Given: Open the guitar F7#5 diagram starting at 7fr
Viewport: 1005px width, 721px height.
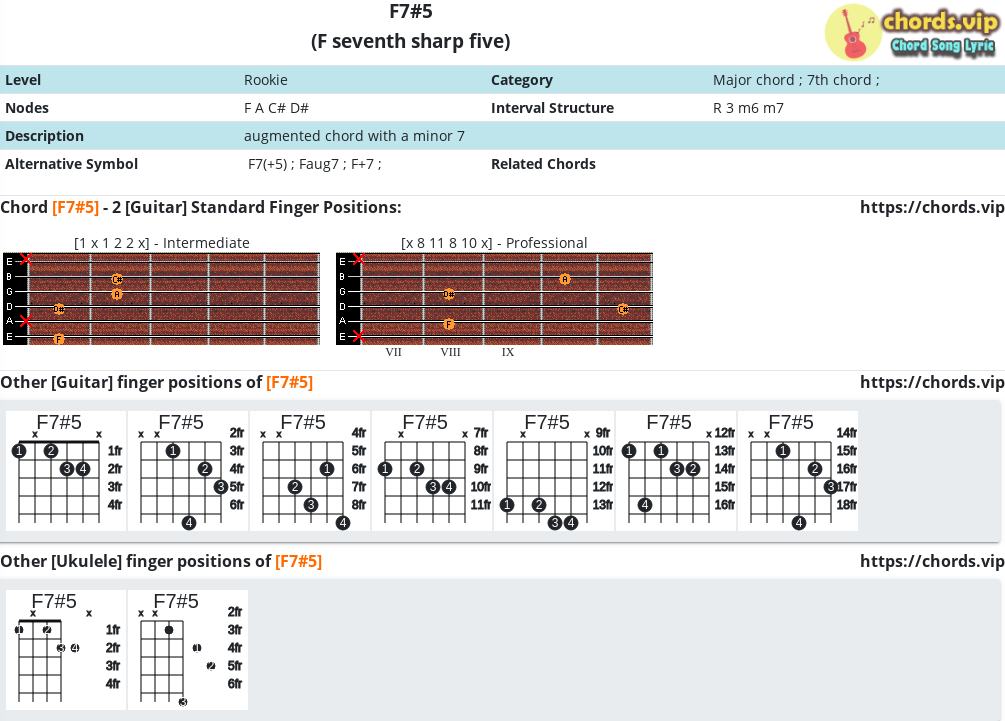Looking at the screenshot, I should [432, 471].
